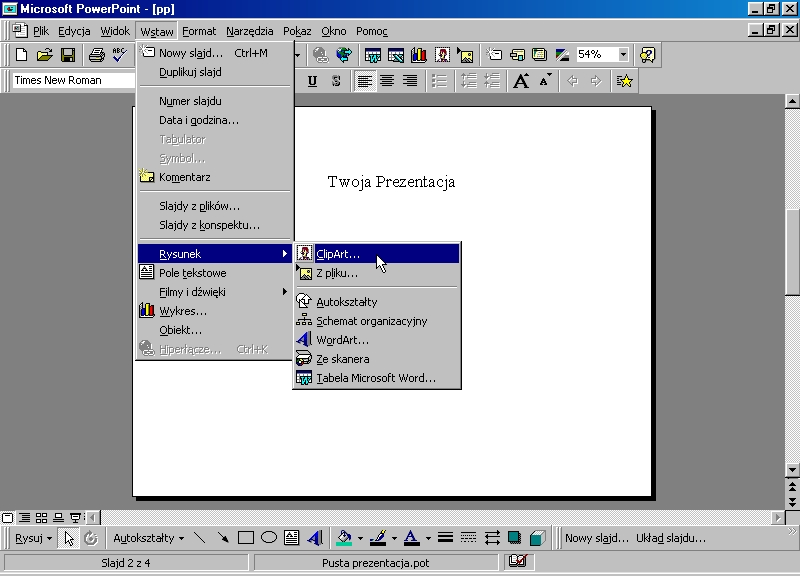The height and width of the screenshot is (576, 800).
Task: Choose ClipArt... from the Rysunek submenu
Action: [377, 254]
